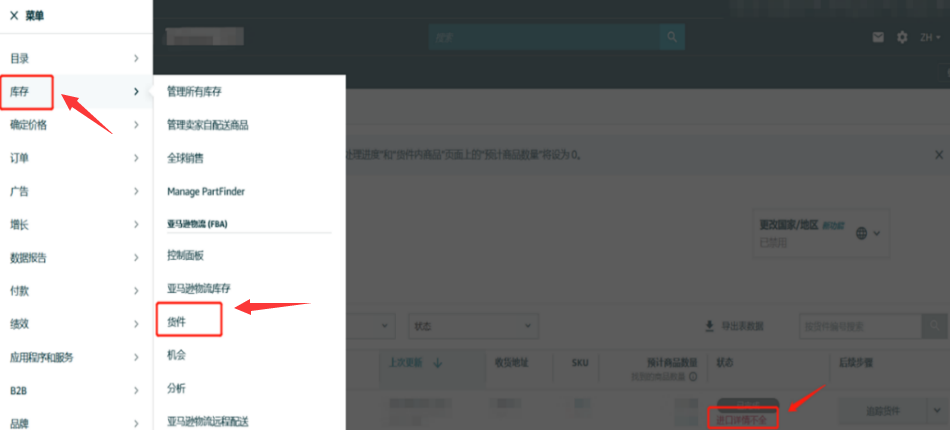Viewport: 950px width, 431px height.
Task: Expand the chevron next to 确定价格
Action: click(136, 125)
